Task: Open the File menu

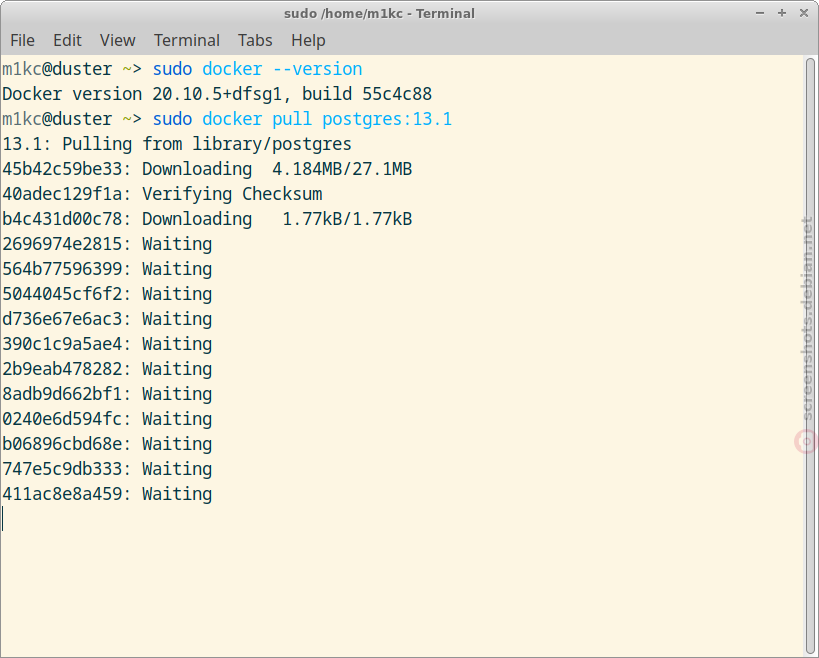Action: click(22, 40)
